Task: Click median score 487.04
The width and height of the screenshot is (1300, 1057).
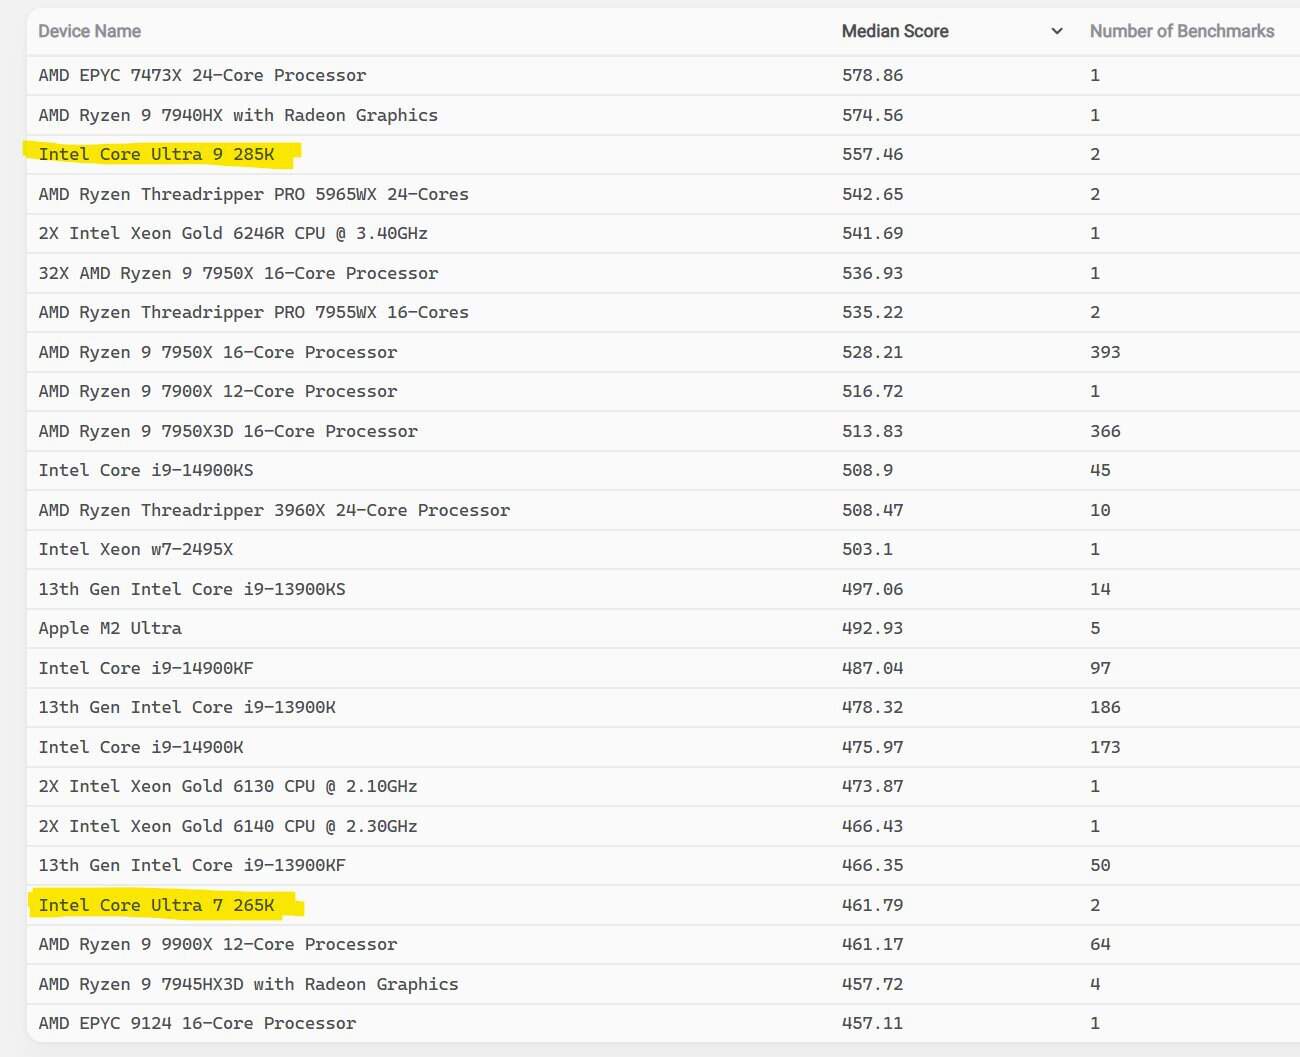Action: [872, 668]
